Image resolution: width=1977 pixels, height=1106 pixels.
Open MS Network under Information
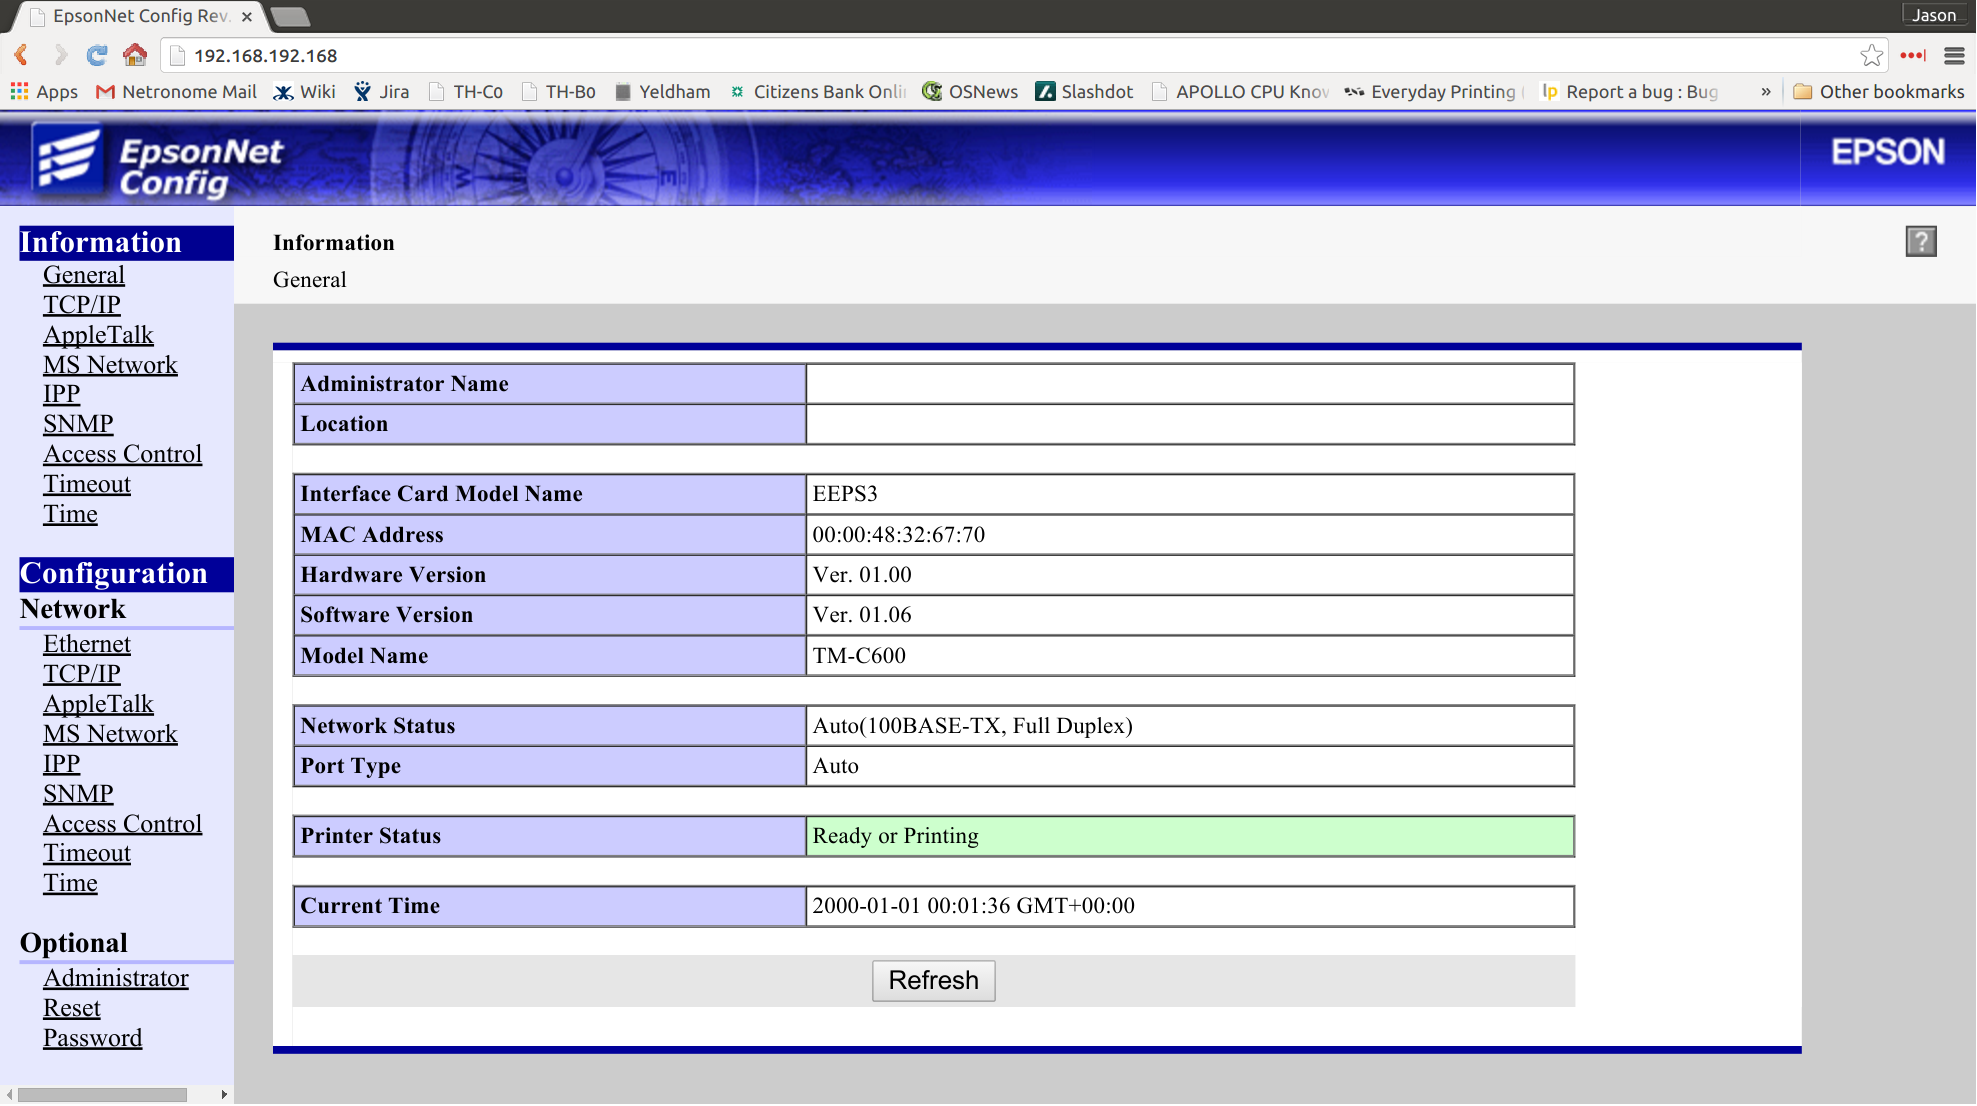(110, 364)
